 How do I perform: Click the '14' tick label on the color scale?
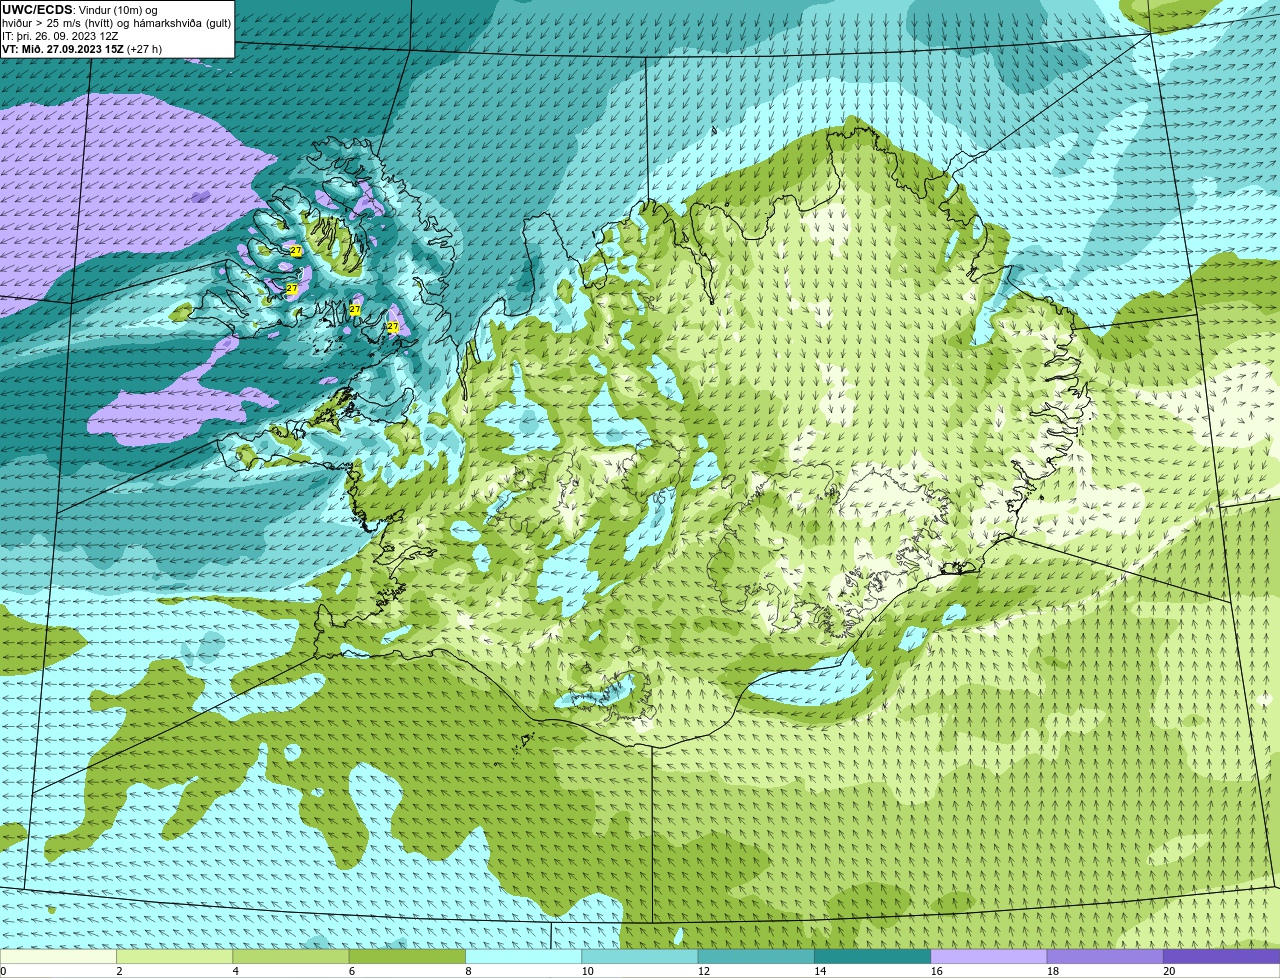click(x=820, y=971)
